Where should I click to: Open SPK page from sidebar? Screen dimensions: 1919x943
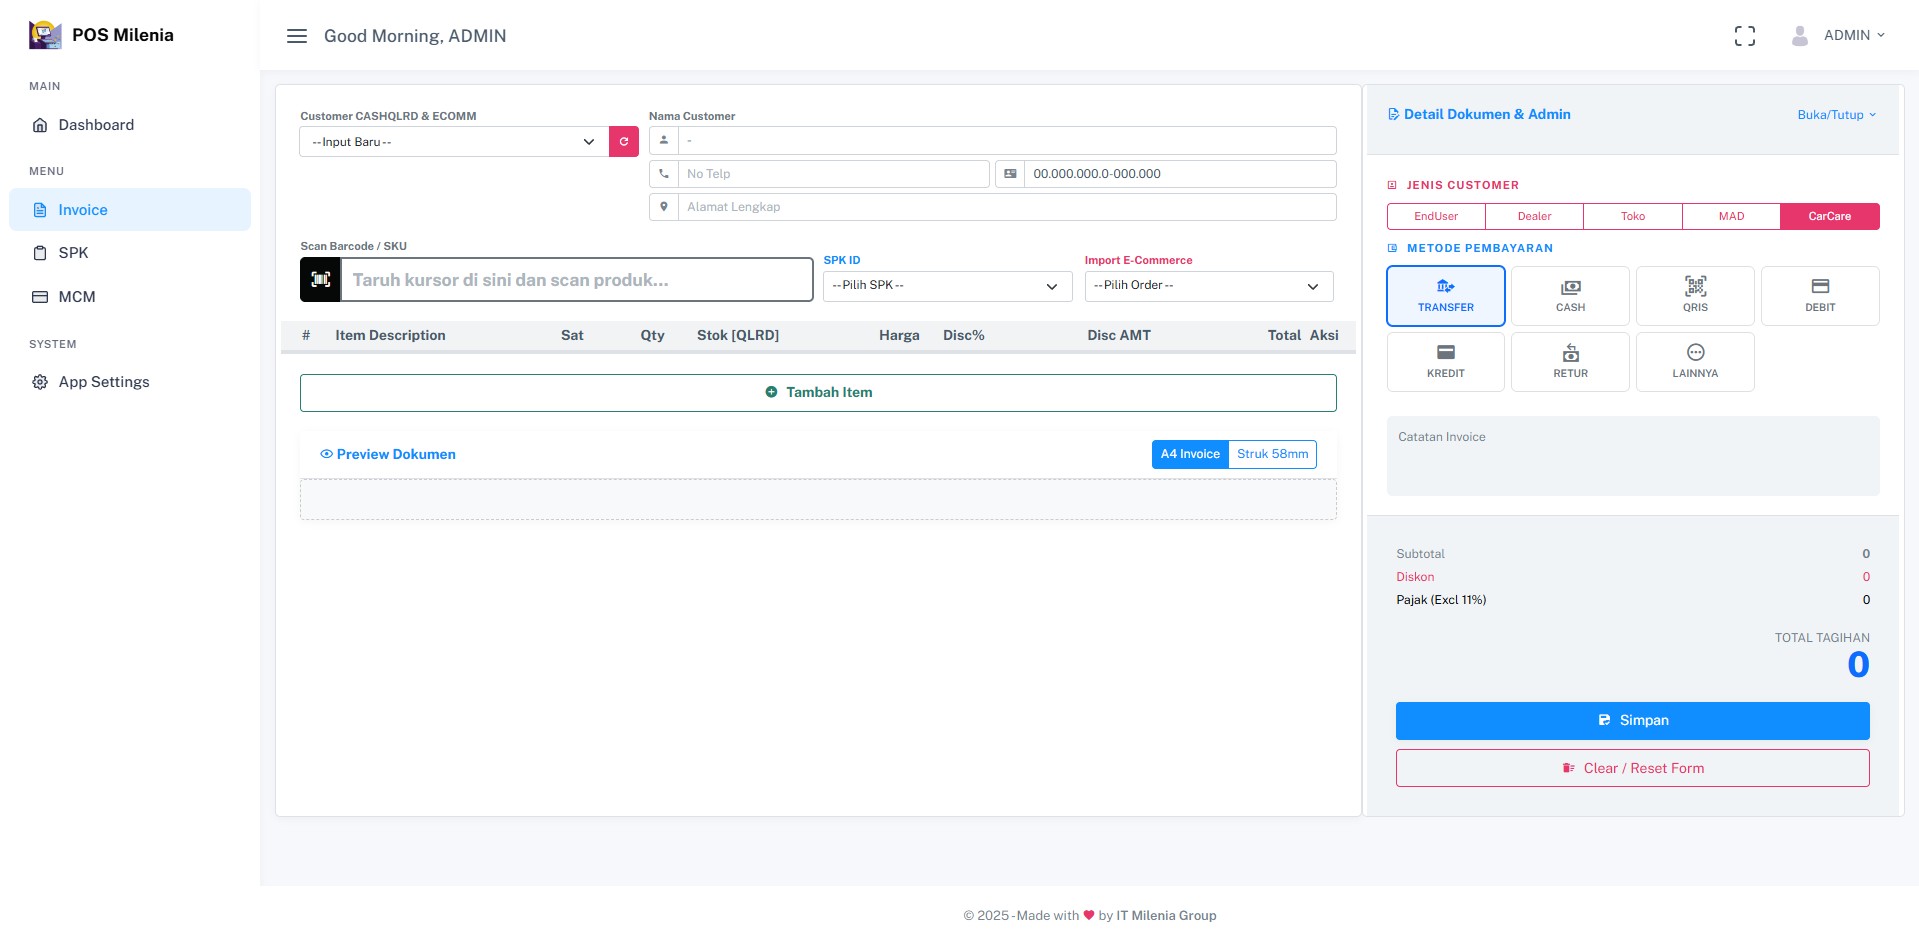pyautogui.click(x=73, y=253)
